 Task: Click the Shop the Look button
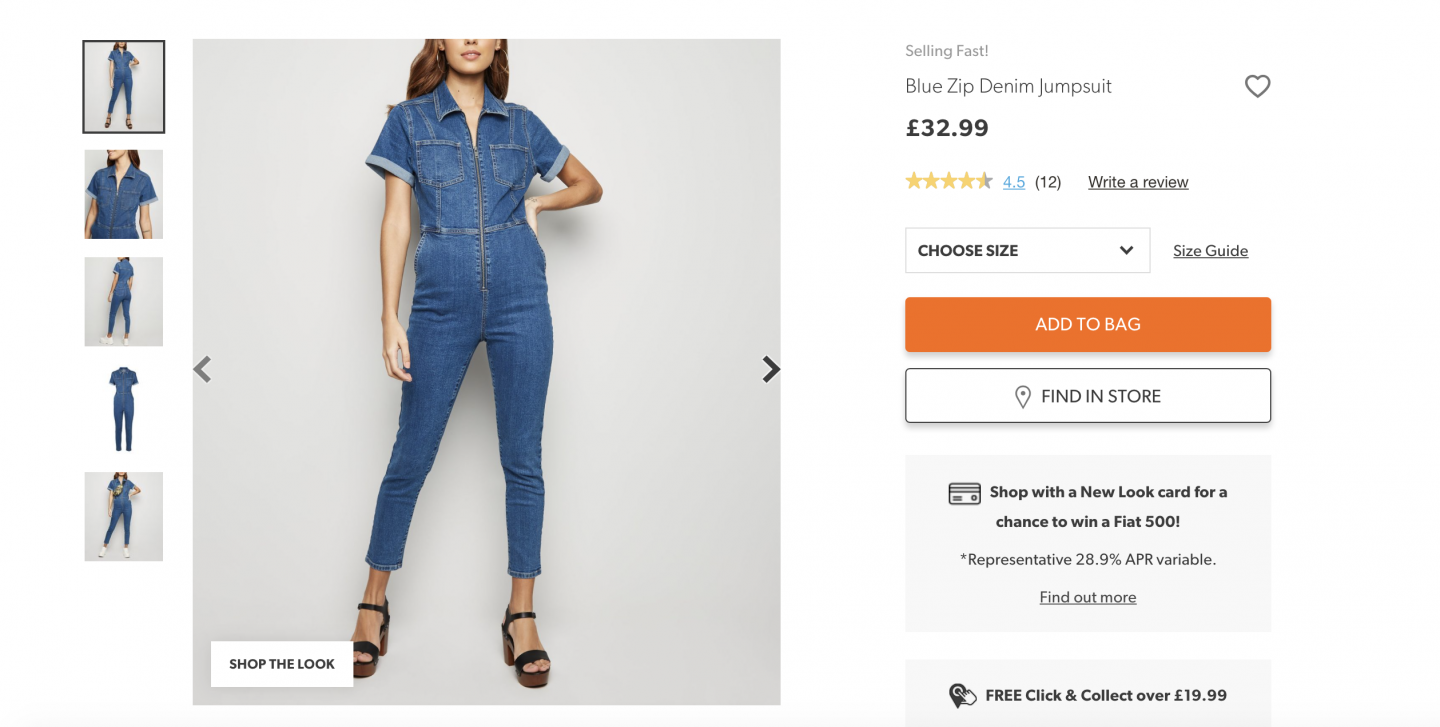pyautogui.click(x=282, y=664)
